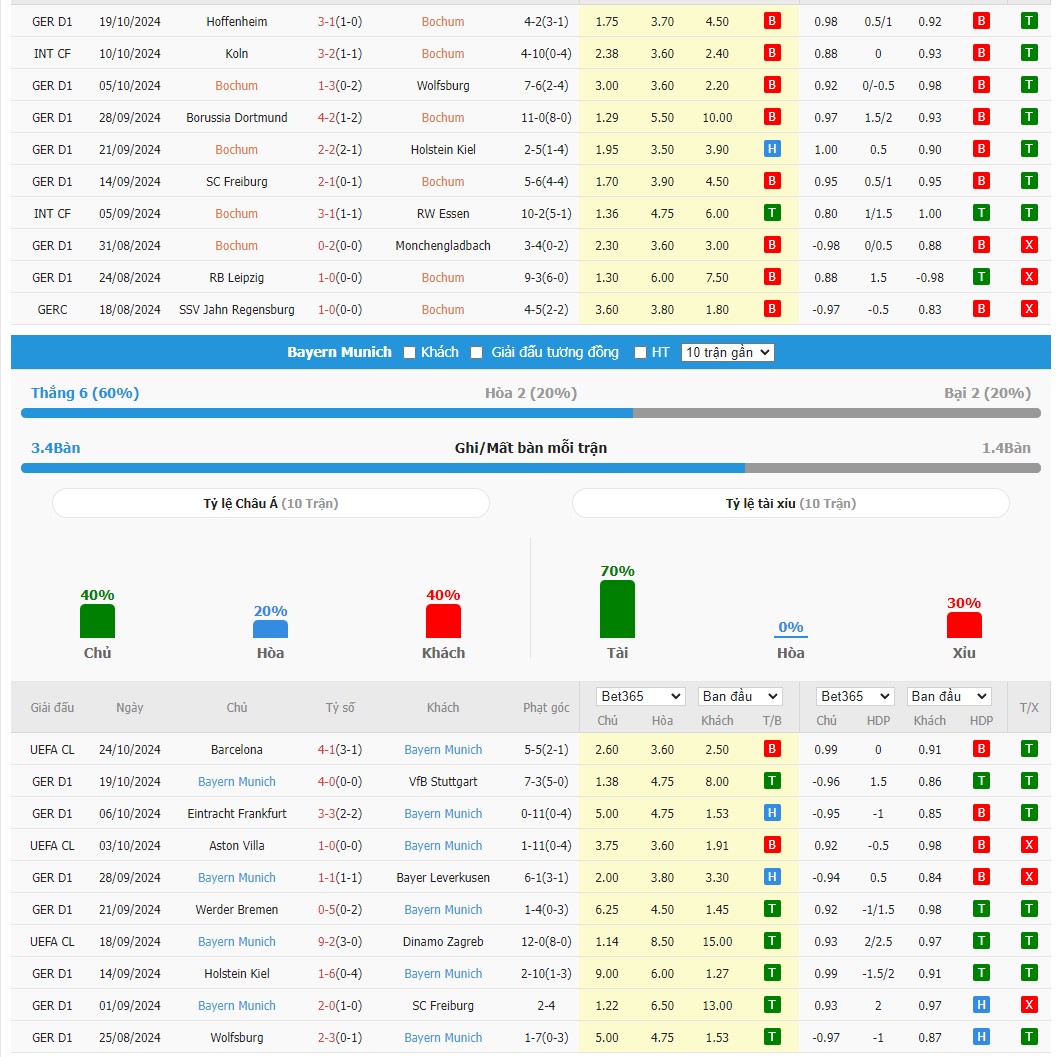Screen dimensions: 1061x1057
Task: Click red X icon in SSV Jahn Regensburg row
Action: [1029, 309]
